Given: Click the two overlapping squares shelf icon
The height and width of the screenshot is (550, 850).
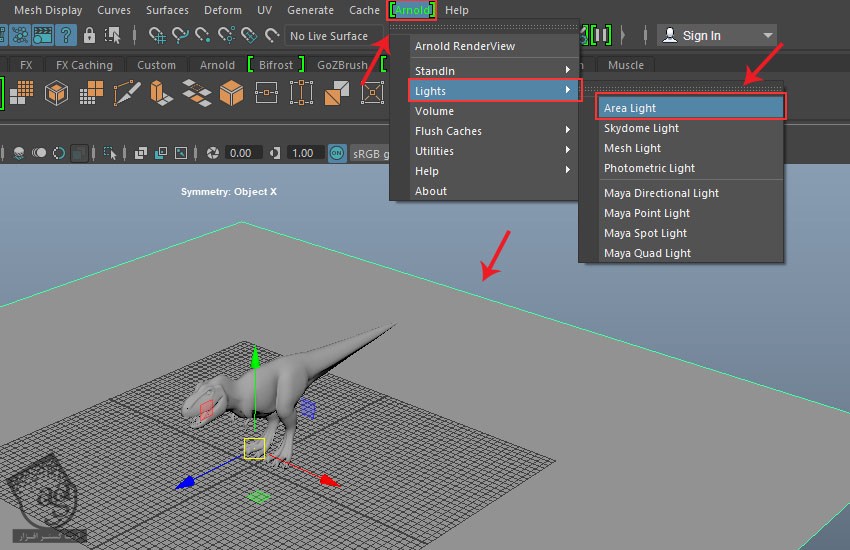Looking at the screenshot, I should coord(337,93).
